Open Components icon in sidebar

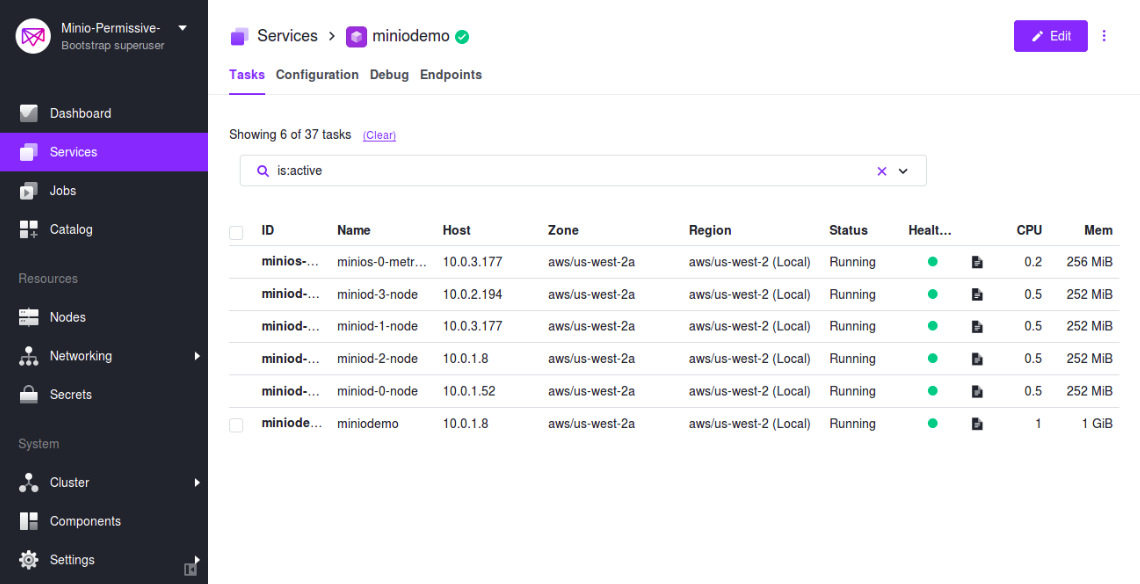click(28, 521)
